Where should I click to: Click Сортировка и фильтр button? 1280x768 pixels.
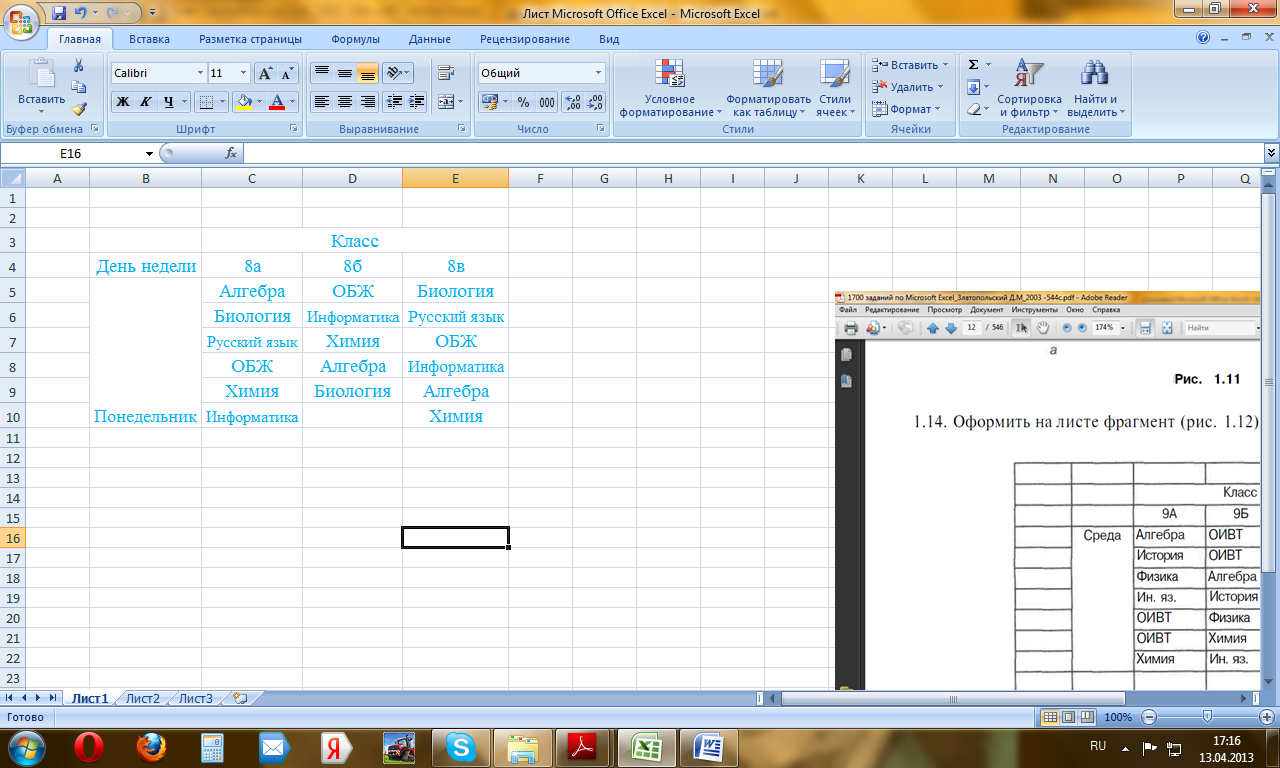pyautogui.click(x=1029, y=89)
